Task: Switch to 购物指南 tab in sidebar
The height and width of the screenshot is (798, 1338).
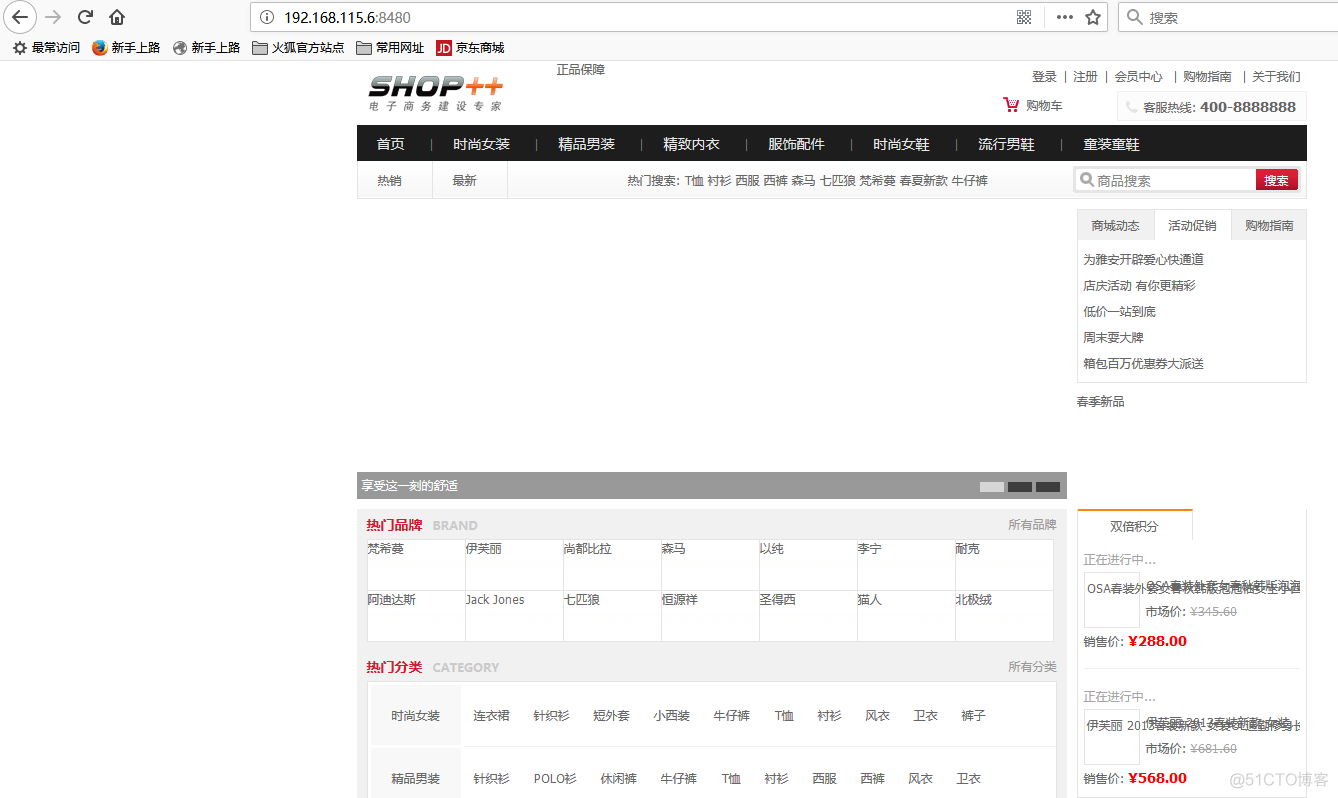Action: click(1269, 225)
